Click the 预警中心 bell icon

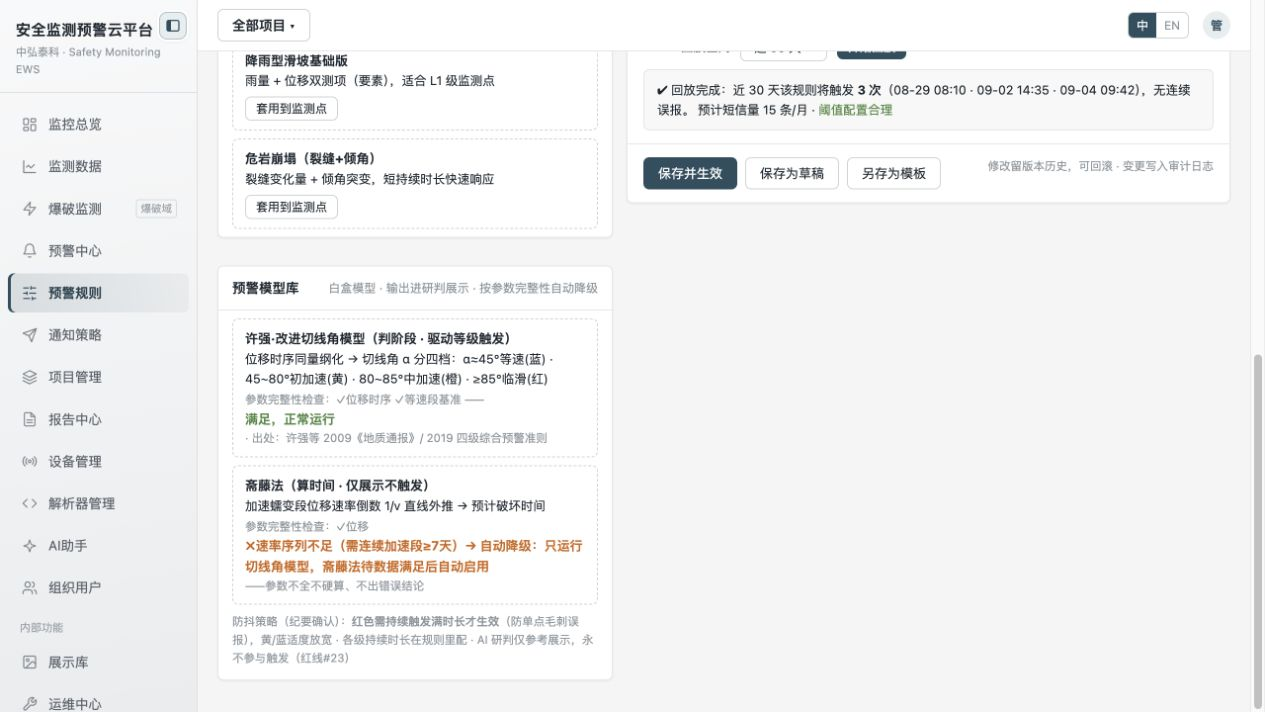(30, 251)
